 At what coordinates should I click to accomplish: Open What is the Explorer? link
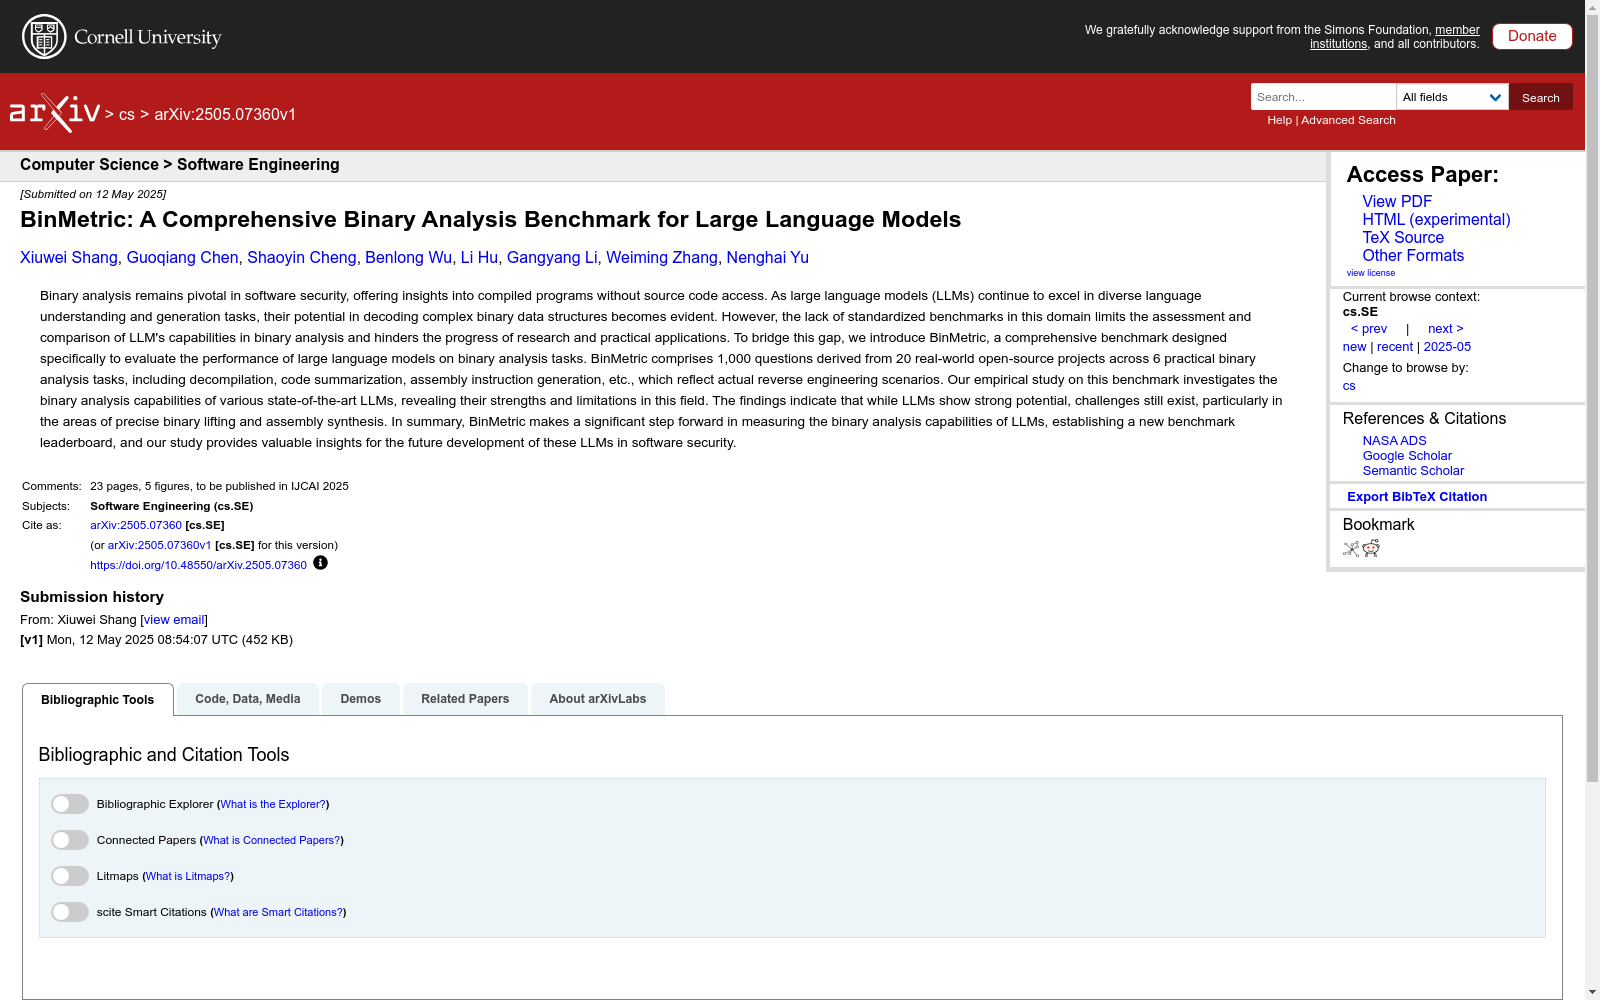pos(273,804)
